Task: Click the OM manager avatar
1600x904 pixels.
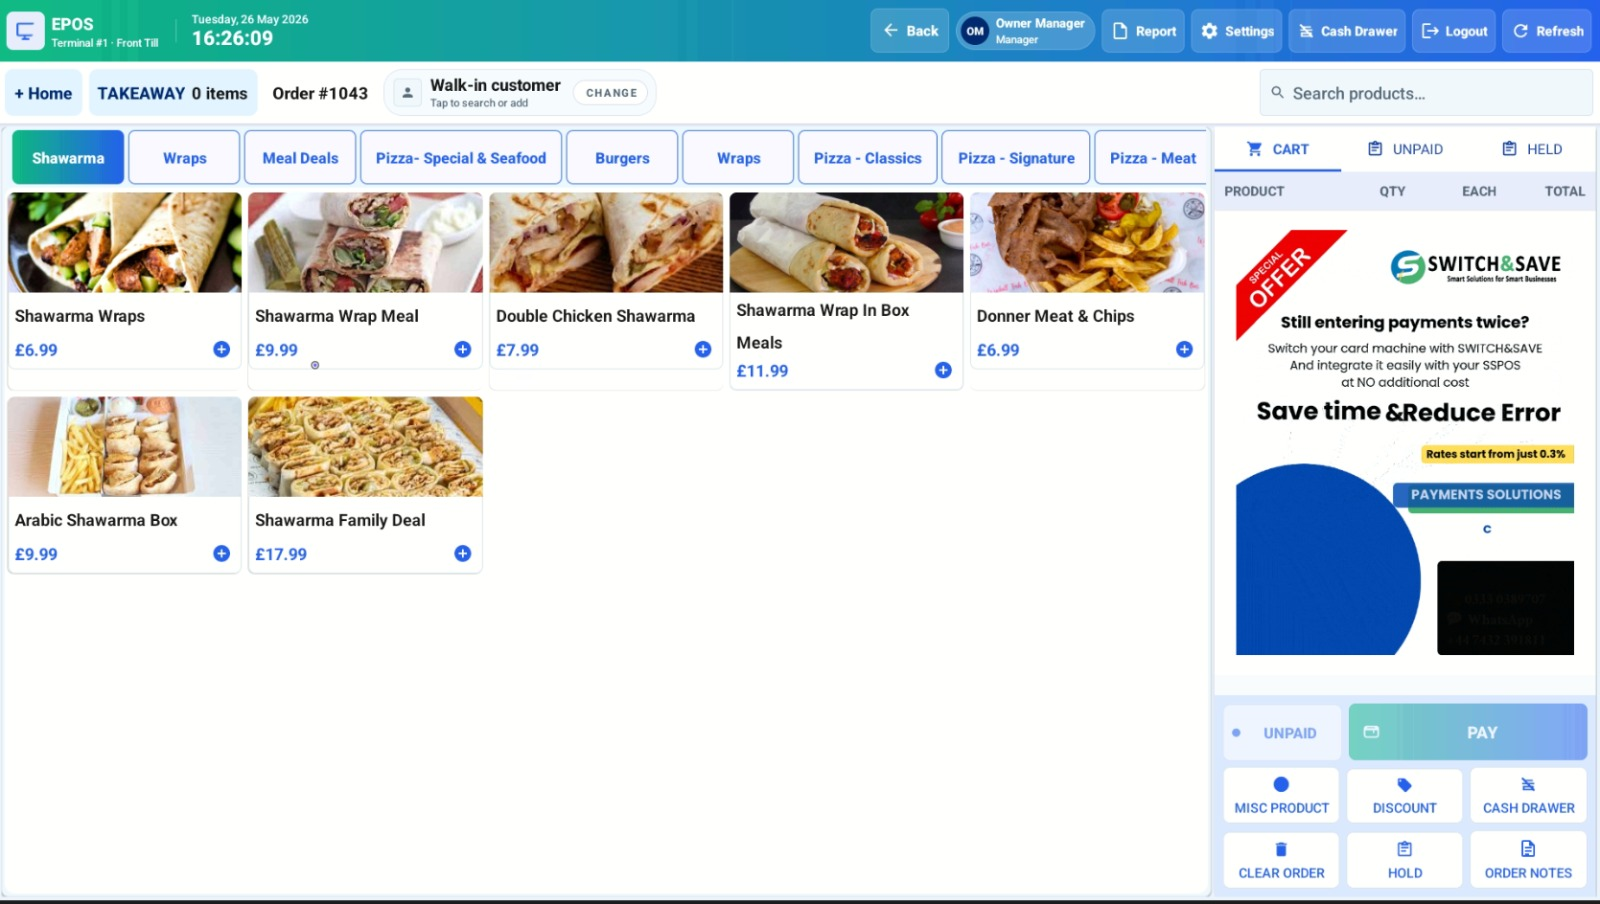Action: (975, 31)
